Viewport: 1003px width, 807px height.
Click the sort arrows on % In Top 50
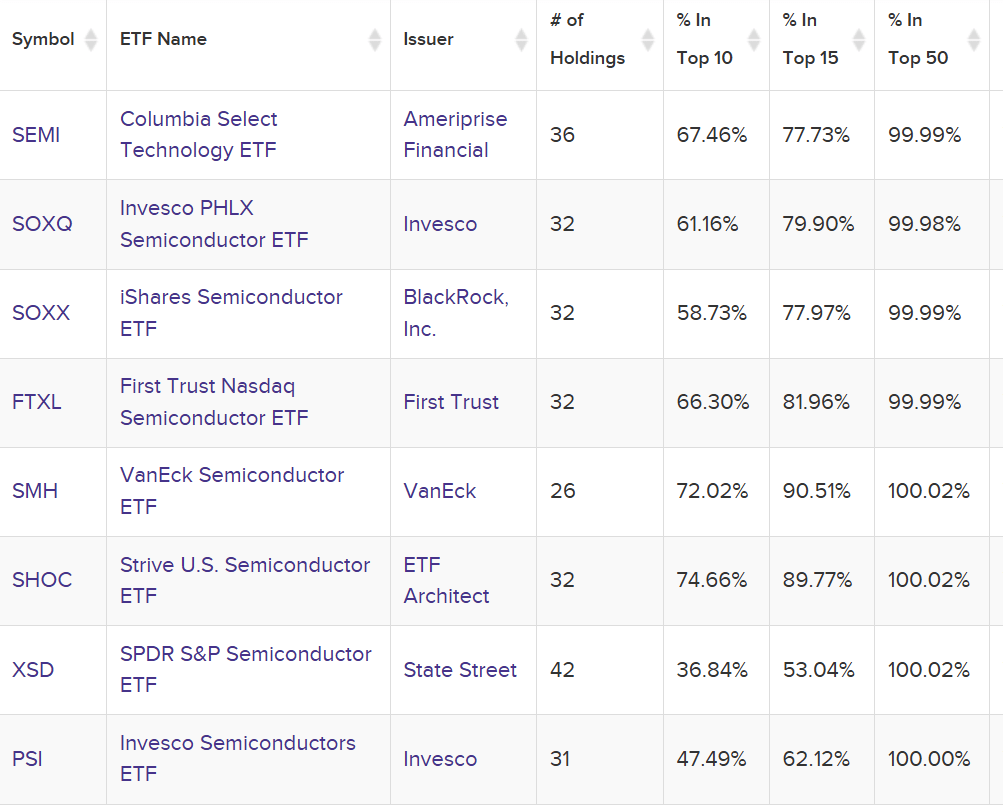click(972, 39)
